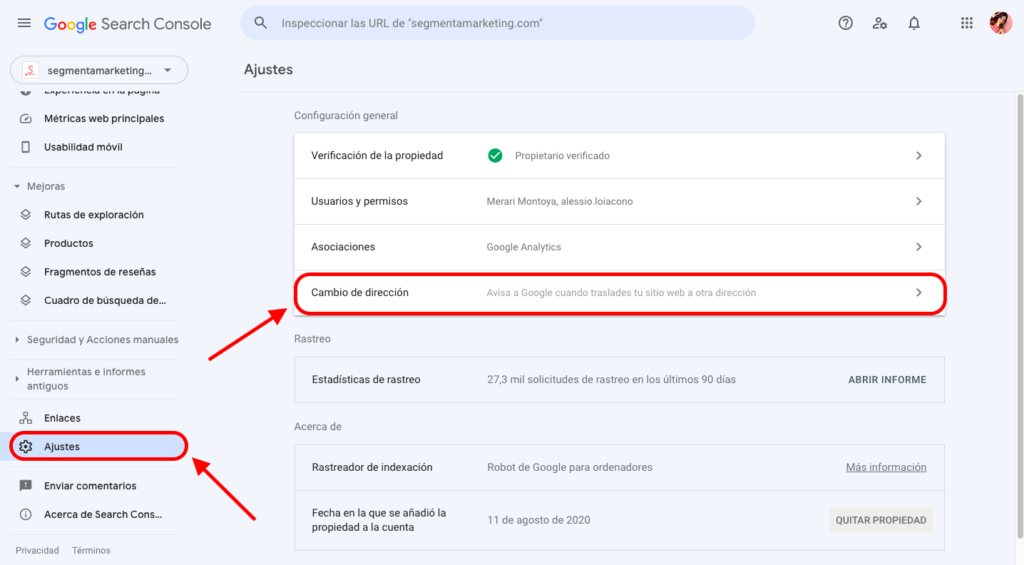Open the Más información link

tap(886, 467)
